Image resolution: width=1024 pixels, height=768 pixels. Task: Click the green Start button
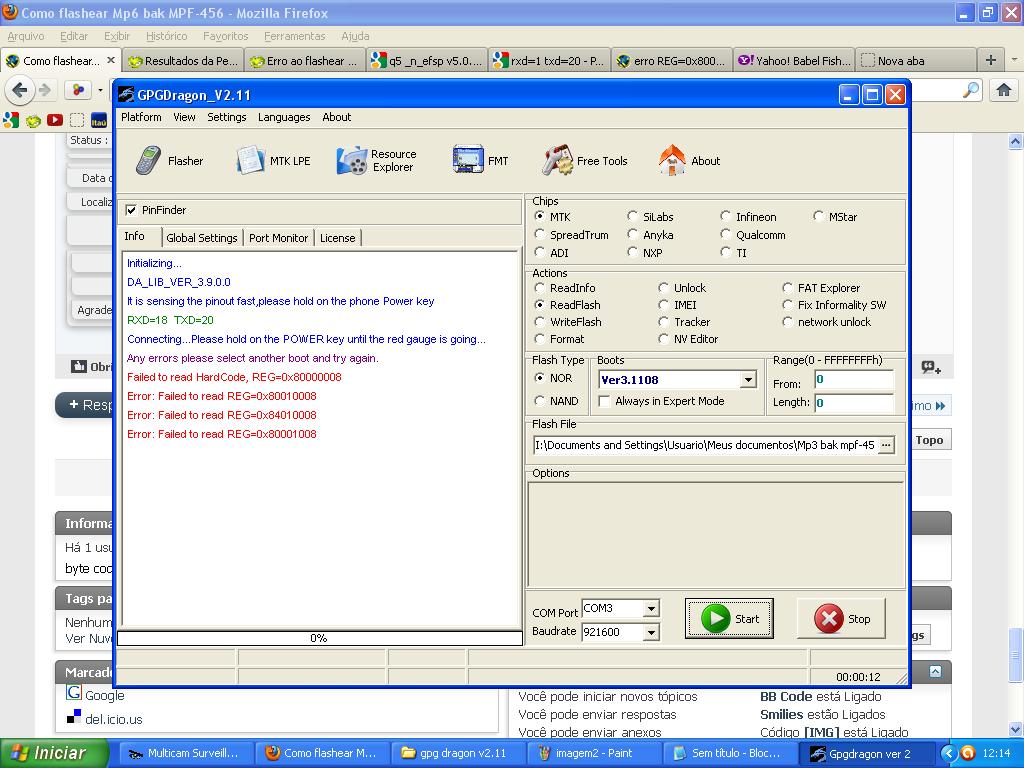point(729,618)
